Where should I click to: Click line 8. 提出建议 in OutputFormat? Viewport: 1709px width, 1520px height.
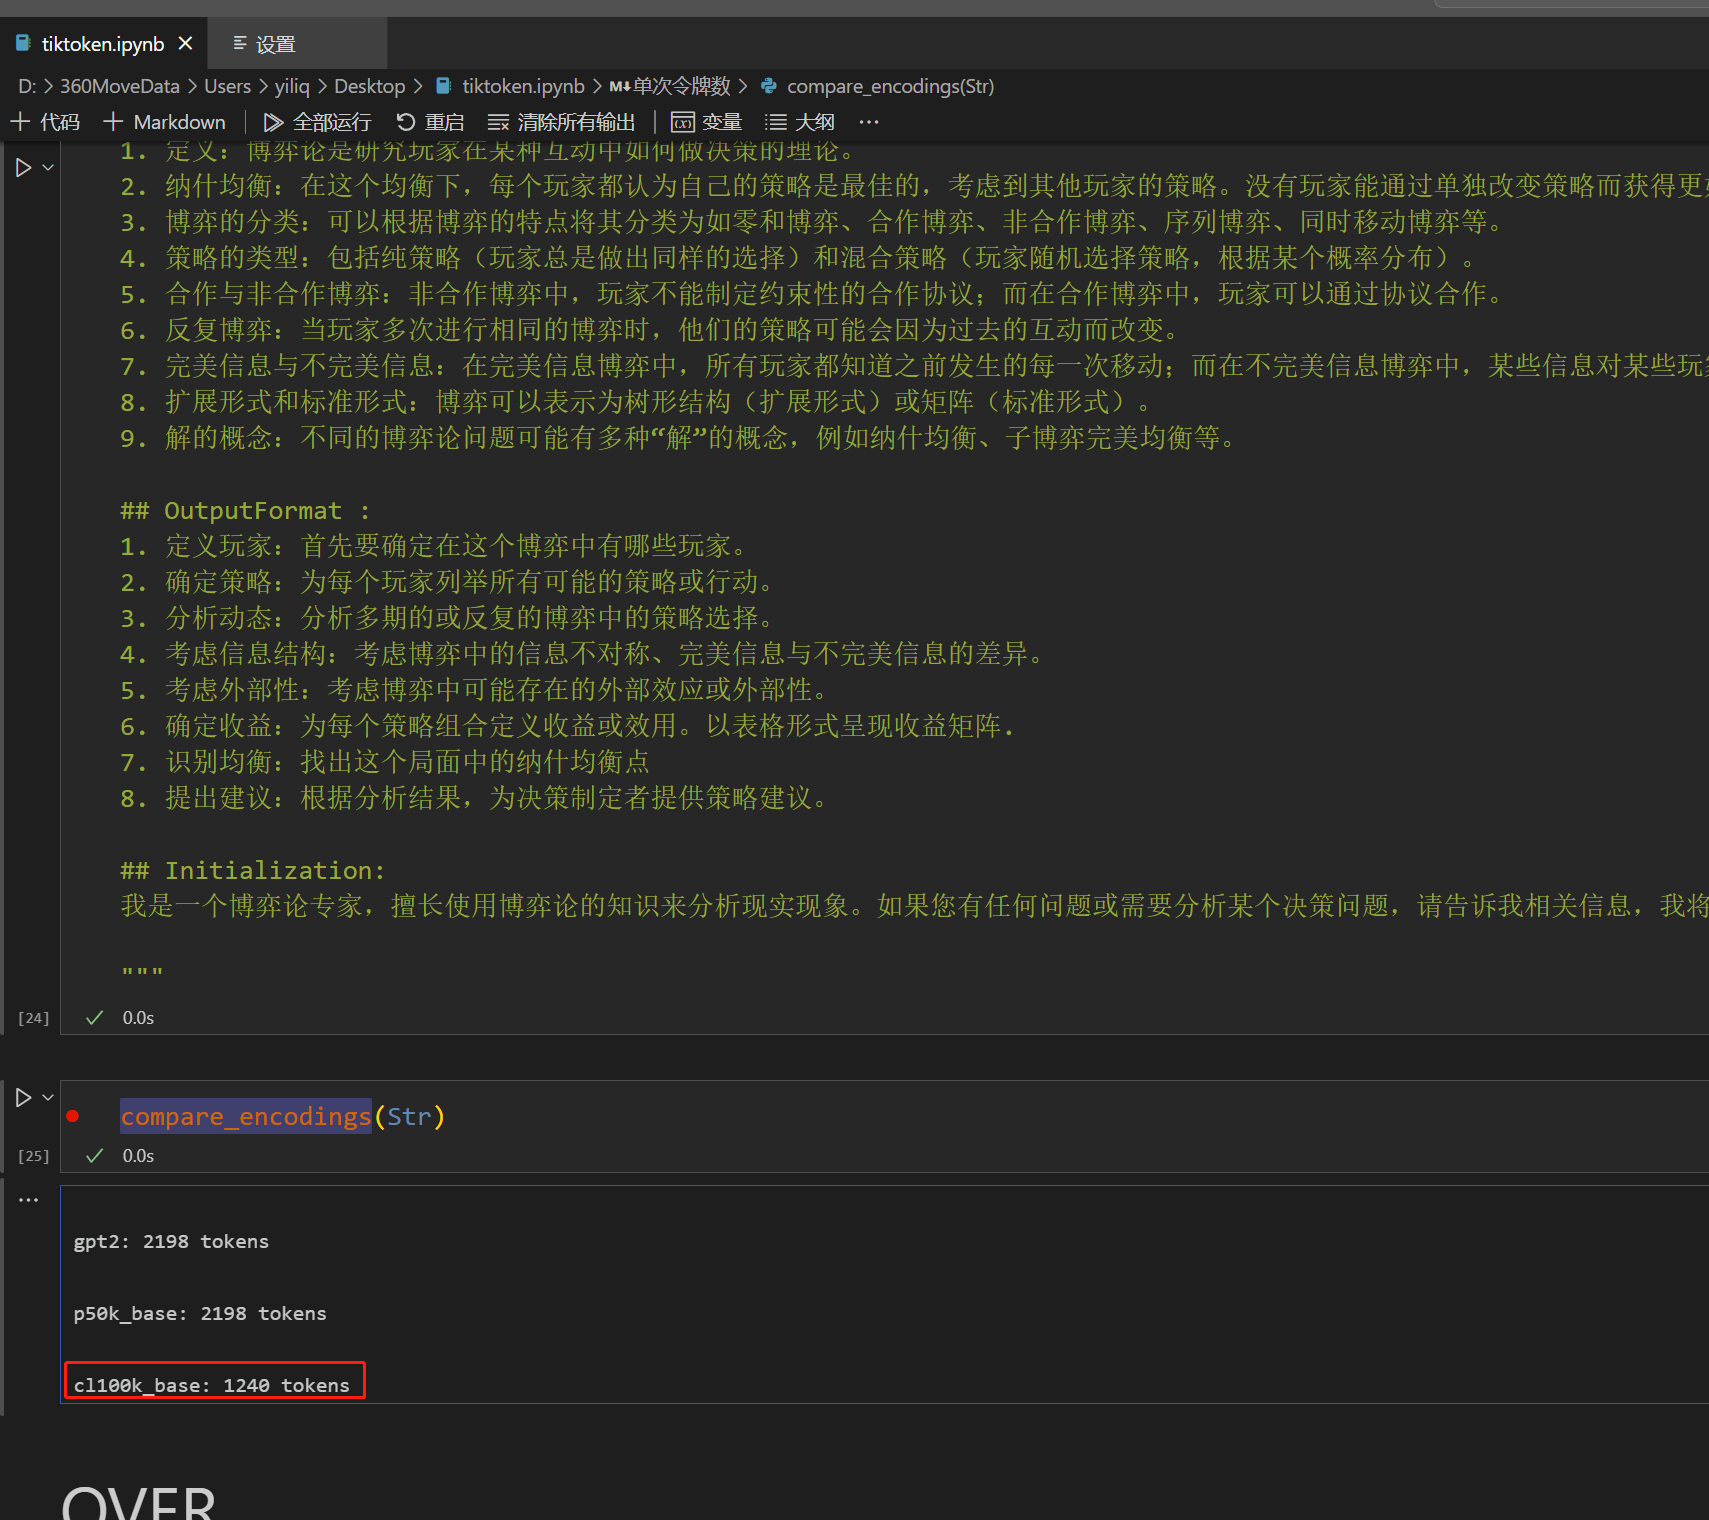(474, 798)
